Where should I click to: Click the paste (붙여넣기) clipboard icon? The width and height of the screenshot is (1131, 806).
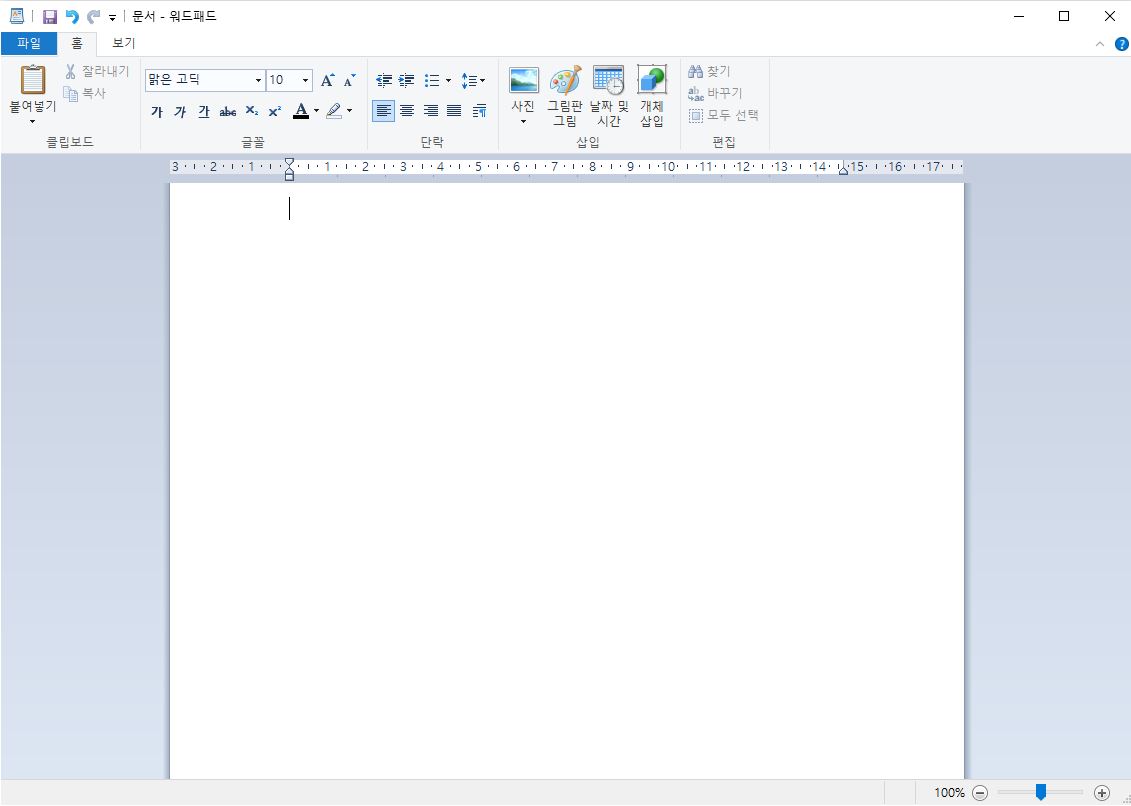point(33,80)
